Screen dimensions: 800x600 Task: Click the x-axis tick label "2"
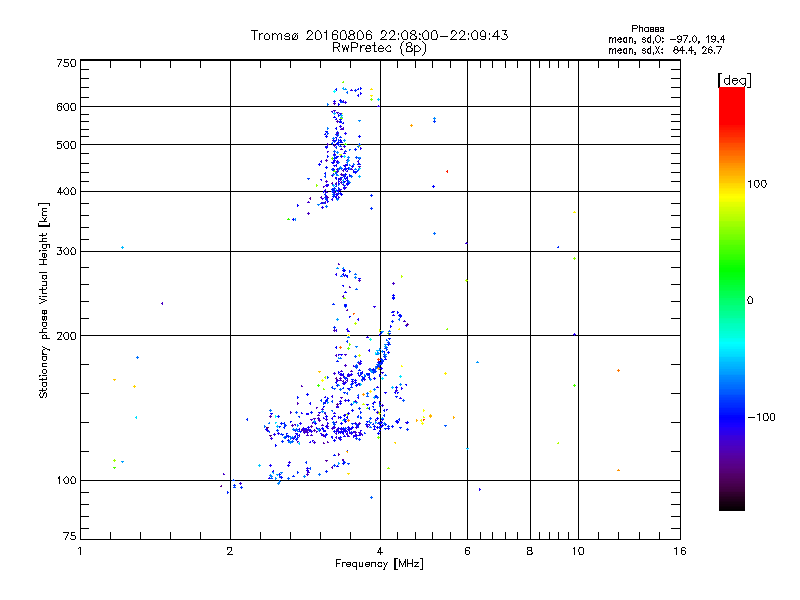point(230,551)
